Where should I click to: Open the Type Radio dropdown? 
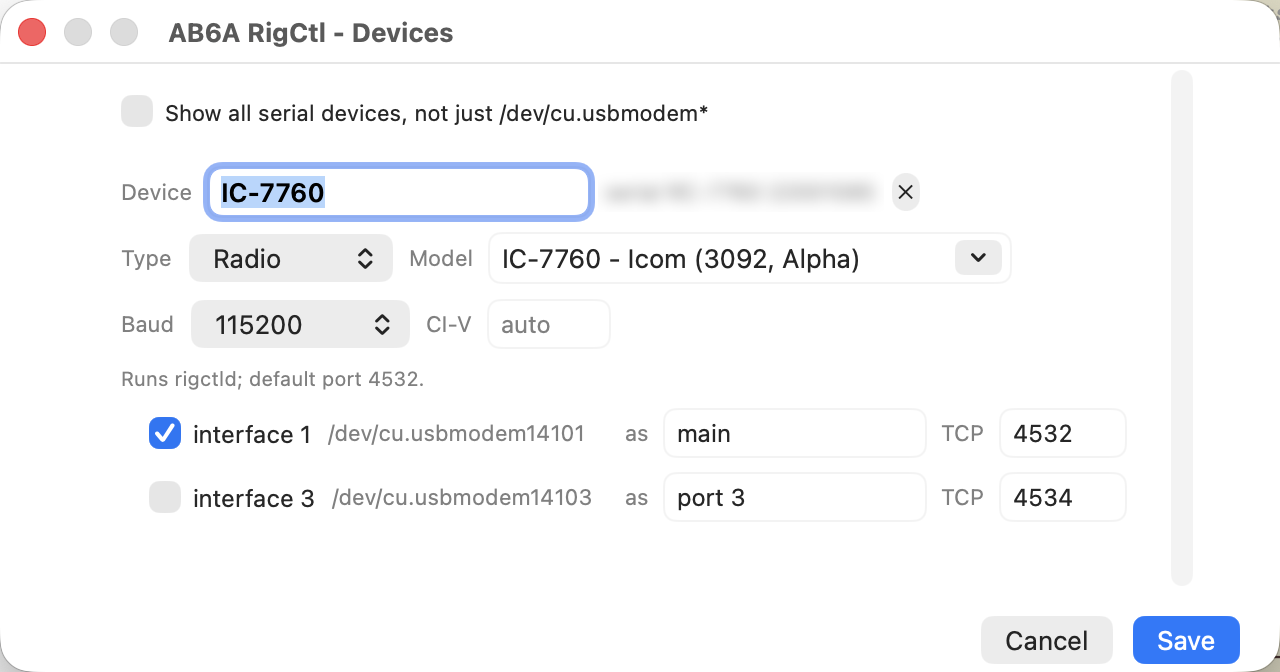pos(290,259)
